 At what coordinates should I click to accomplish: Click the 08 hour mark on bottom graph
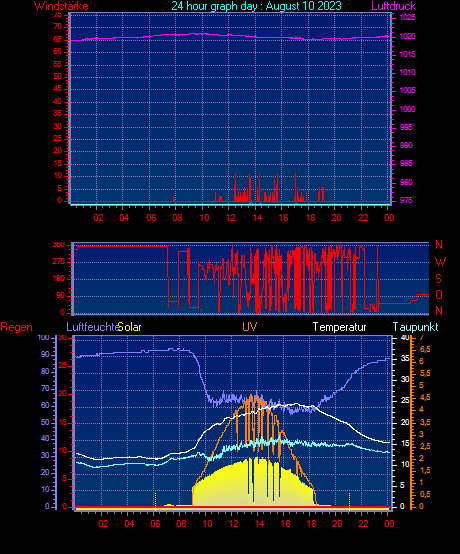pyautogui.click(x=181, y=524)
